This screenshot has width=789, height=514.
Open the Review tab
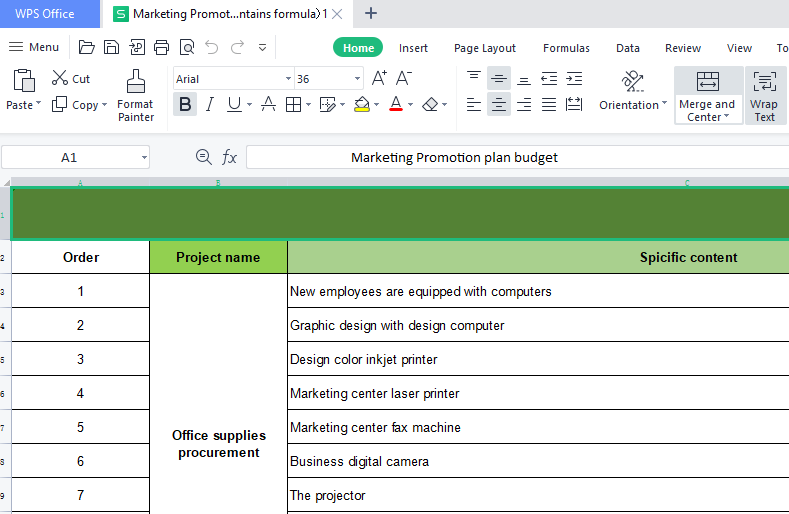point(683,48)
